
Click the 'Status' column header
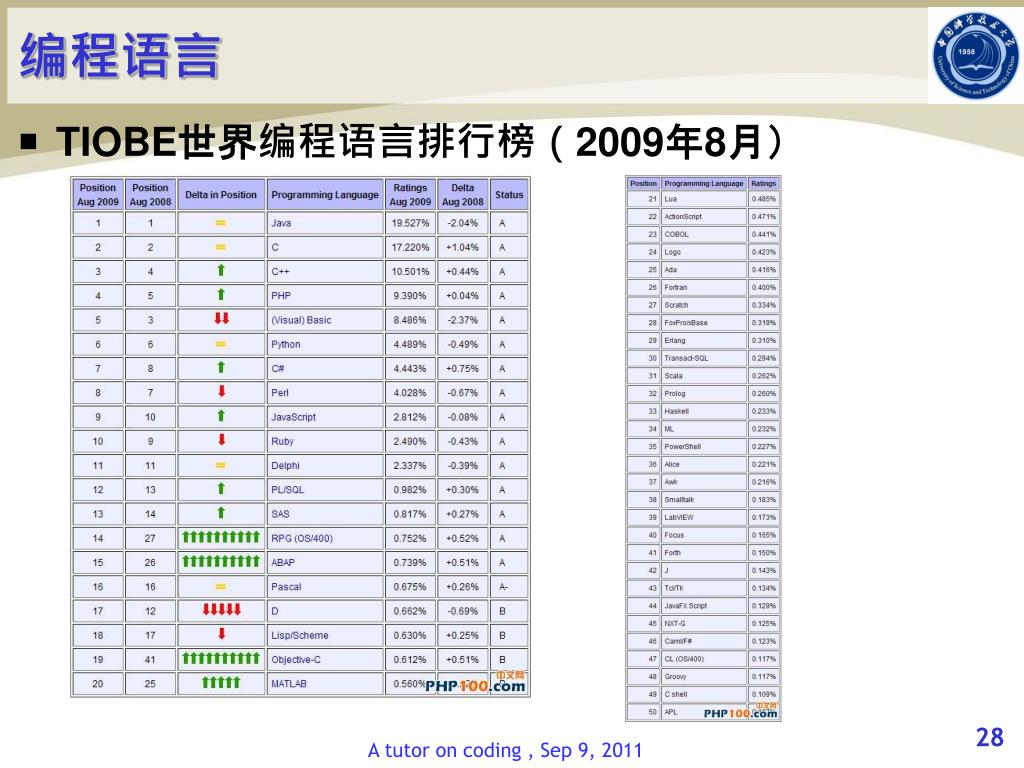coord(509,195)
